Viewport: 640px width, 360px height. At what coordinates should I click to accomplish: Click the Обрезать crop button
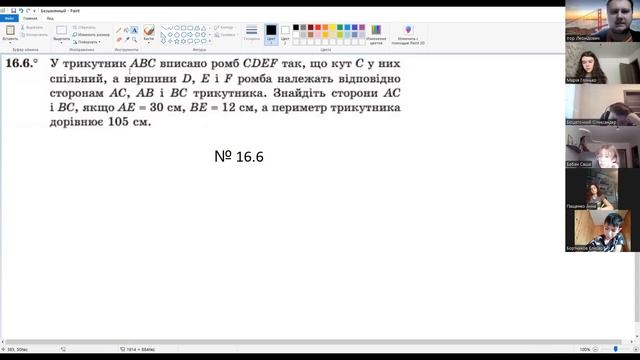pos(84,27)
